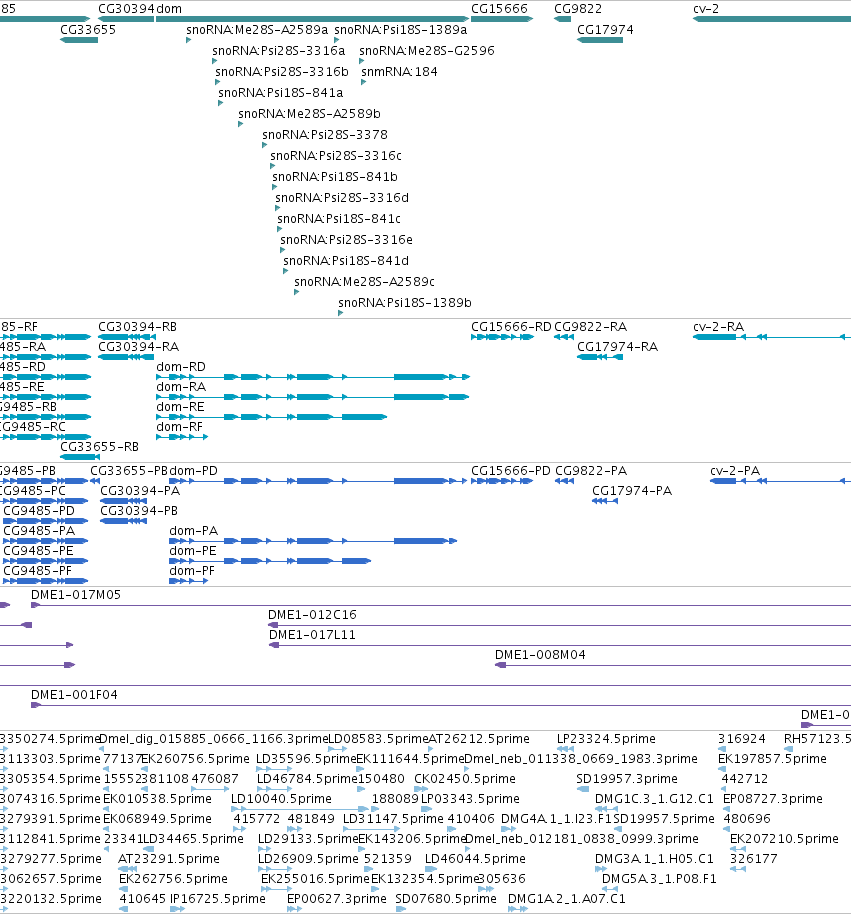This screenshot has width=851, height=914.
Task: Select the CG17974-RA transcript label
Action: click(x=617, y=347)
